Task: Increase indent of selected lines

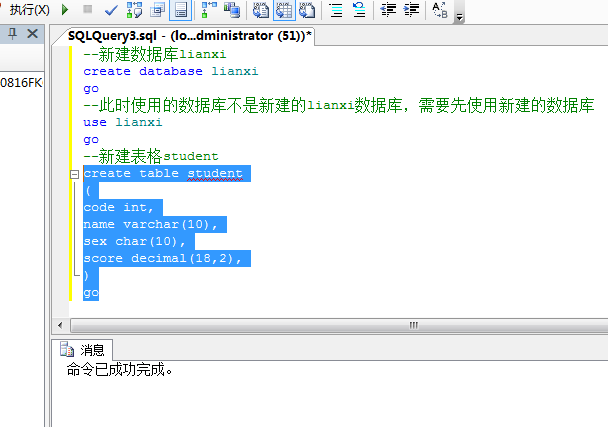Action: point(411,10)
